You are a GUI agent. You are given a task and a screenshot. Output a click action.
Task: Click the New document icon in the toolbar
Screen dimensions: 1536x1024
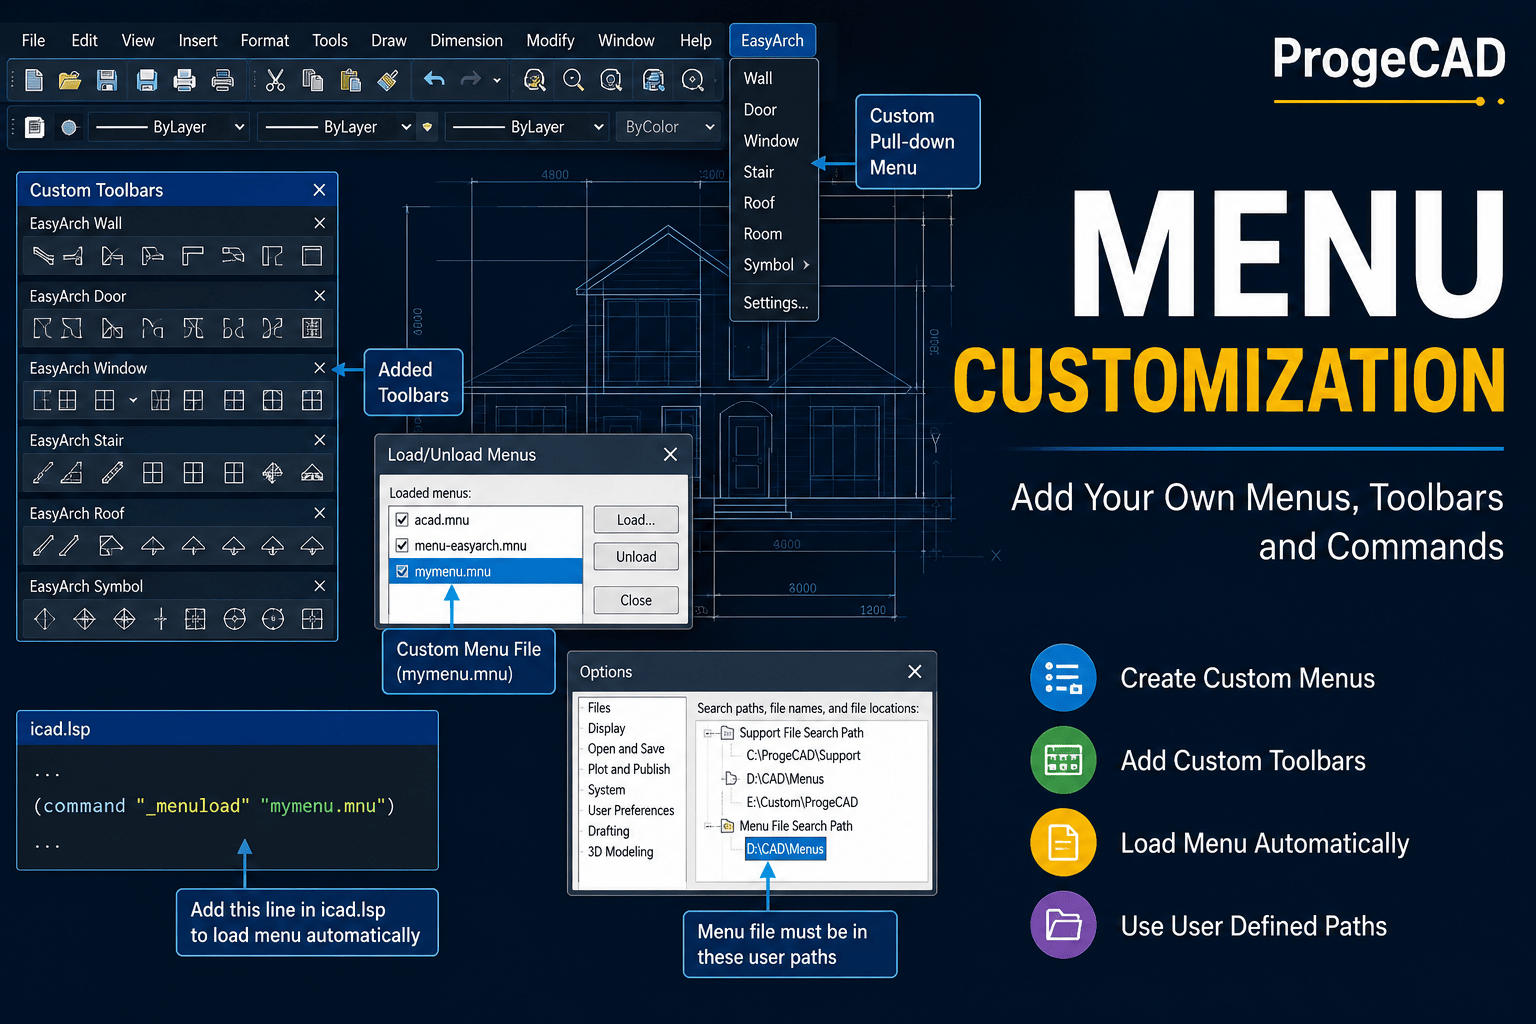(34, 80)
